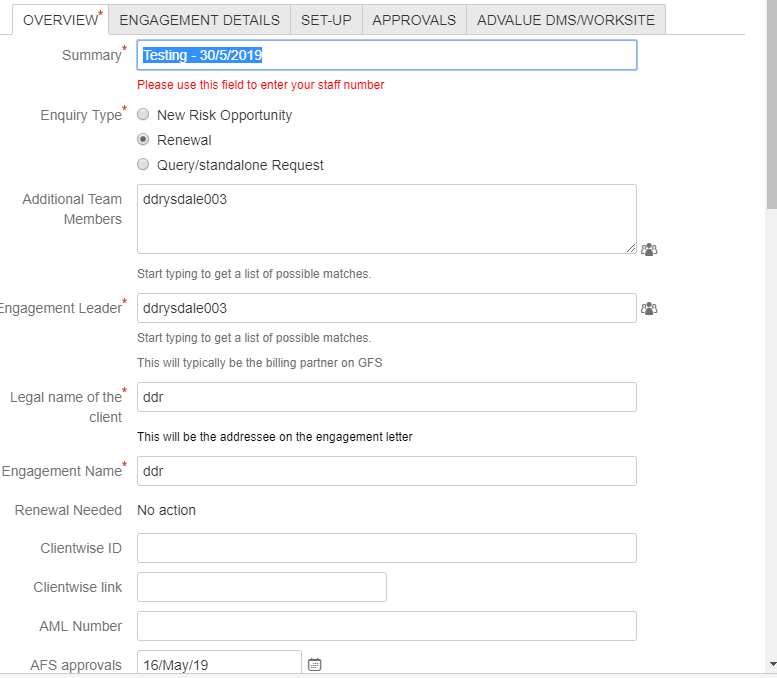Click 'No action' Renewal Needed value
The width and height of the screenshot is (777, 678).
click(x=166, y=510)
